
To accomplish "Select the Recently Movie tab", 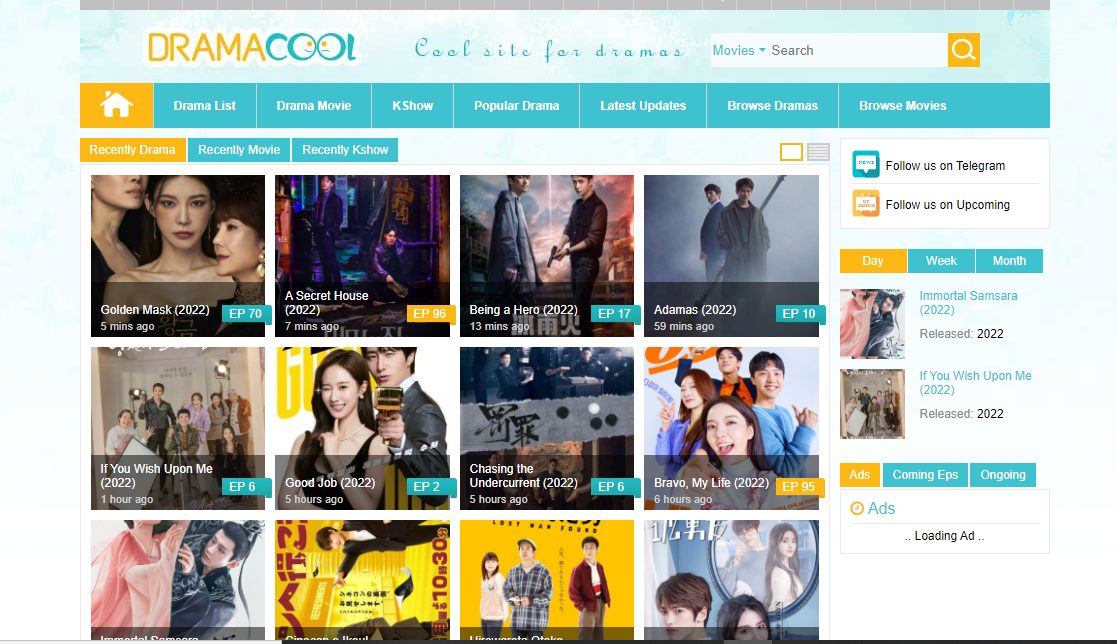I will click(239, 150).
